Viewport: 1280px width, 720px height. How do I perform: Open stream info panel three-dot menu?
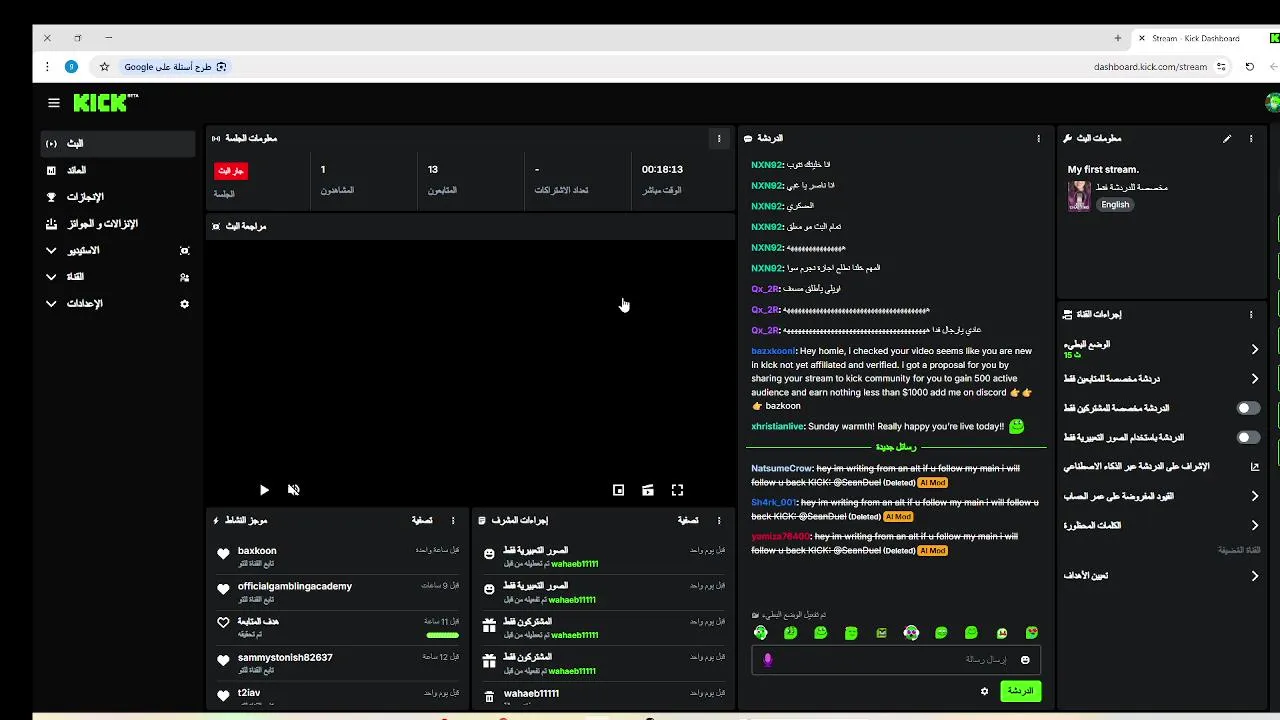[x=1251, y=139]
